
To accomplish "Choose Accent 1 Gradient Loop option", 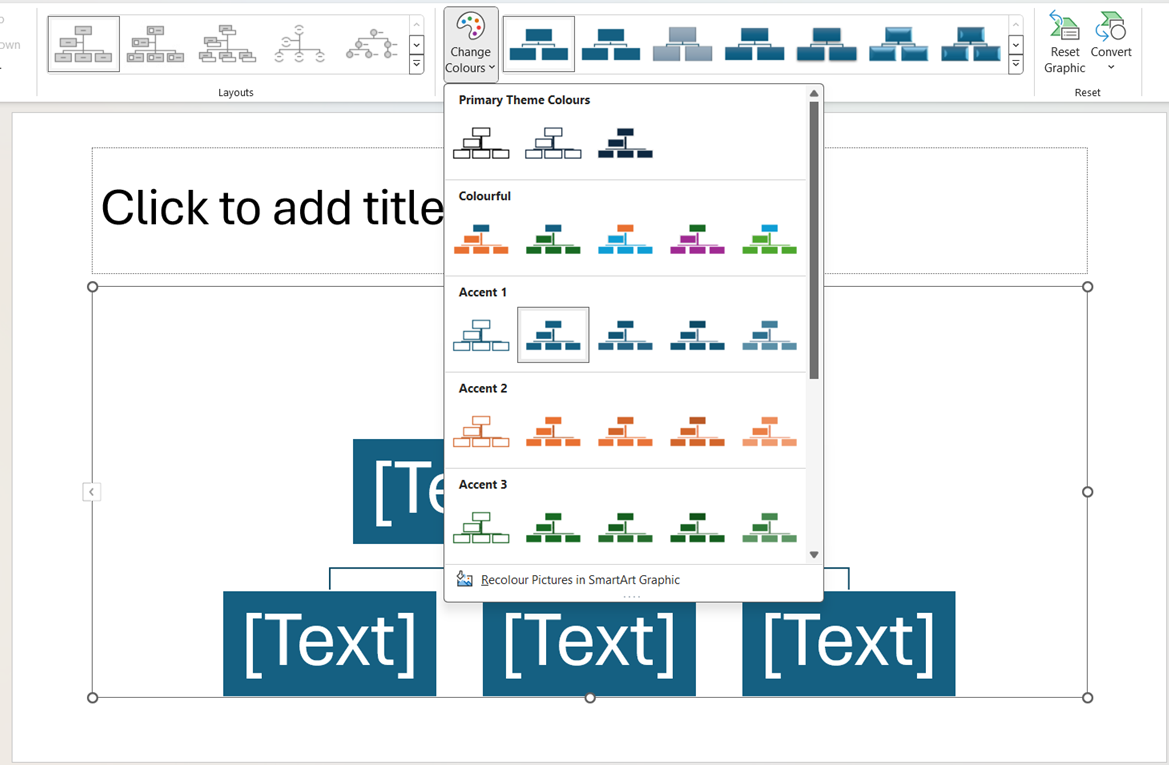I will [697, 336].
